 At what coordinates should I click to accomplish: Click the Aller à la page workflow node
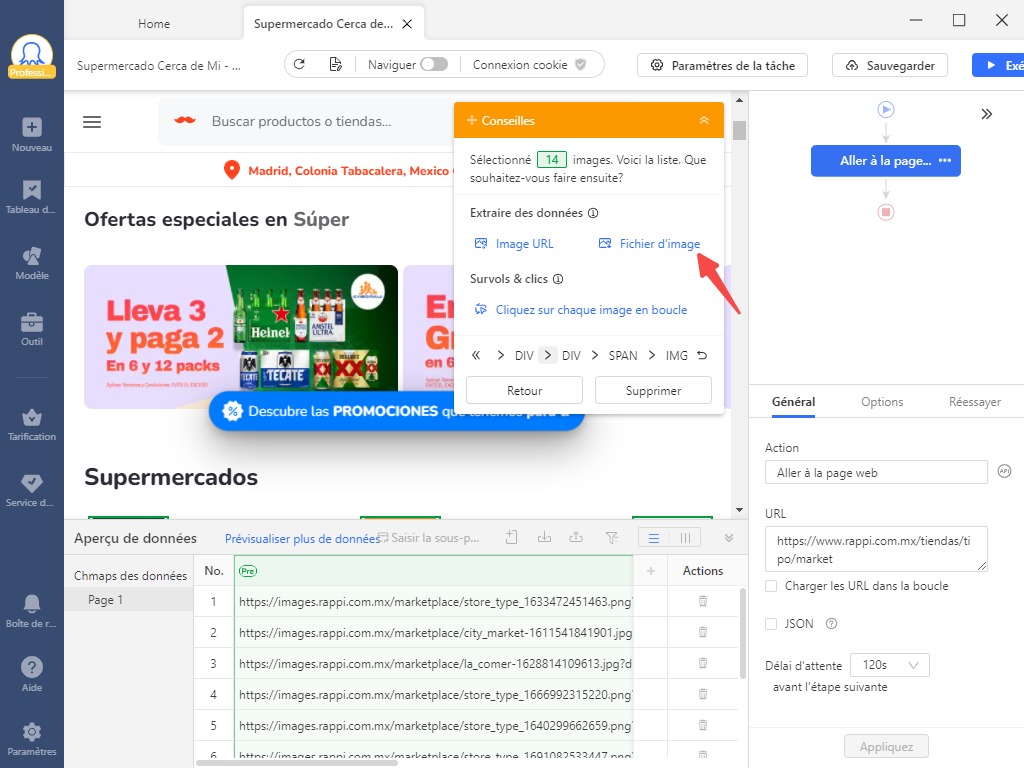pos(886,161)
